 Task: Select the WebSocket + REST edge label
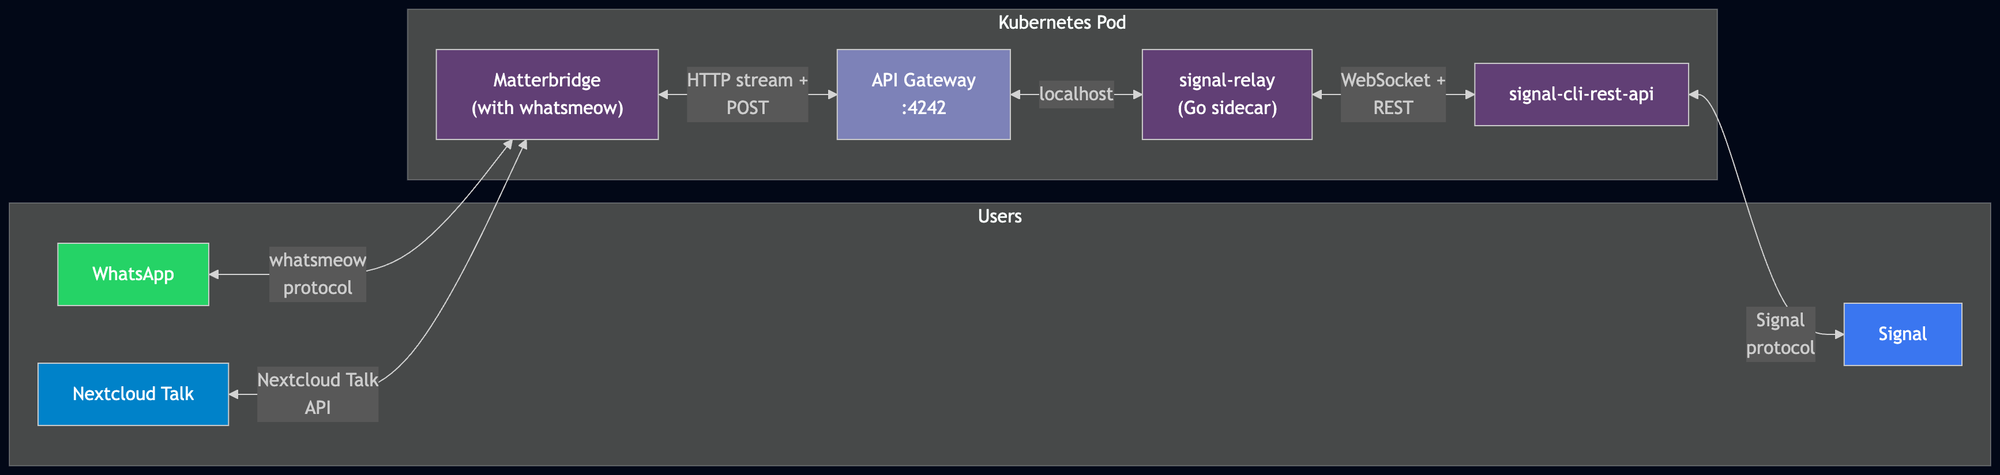click(x=1392, y=94)
